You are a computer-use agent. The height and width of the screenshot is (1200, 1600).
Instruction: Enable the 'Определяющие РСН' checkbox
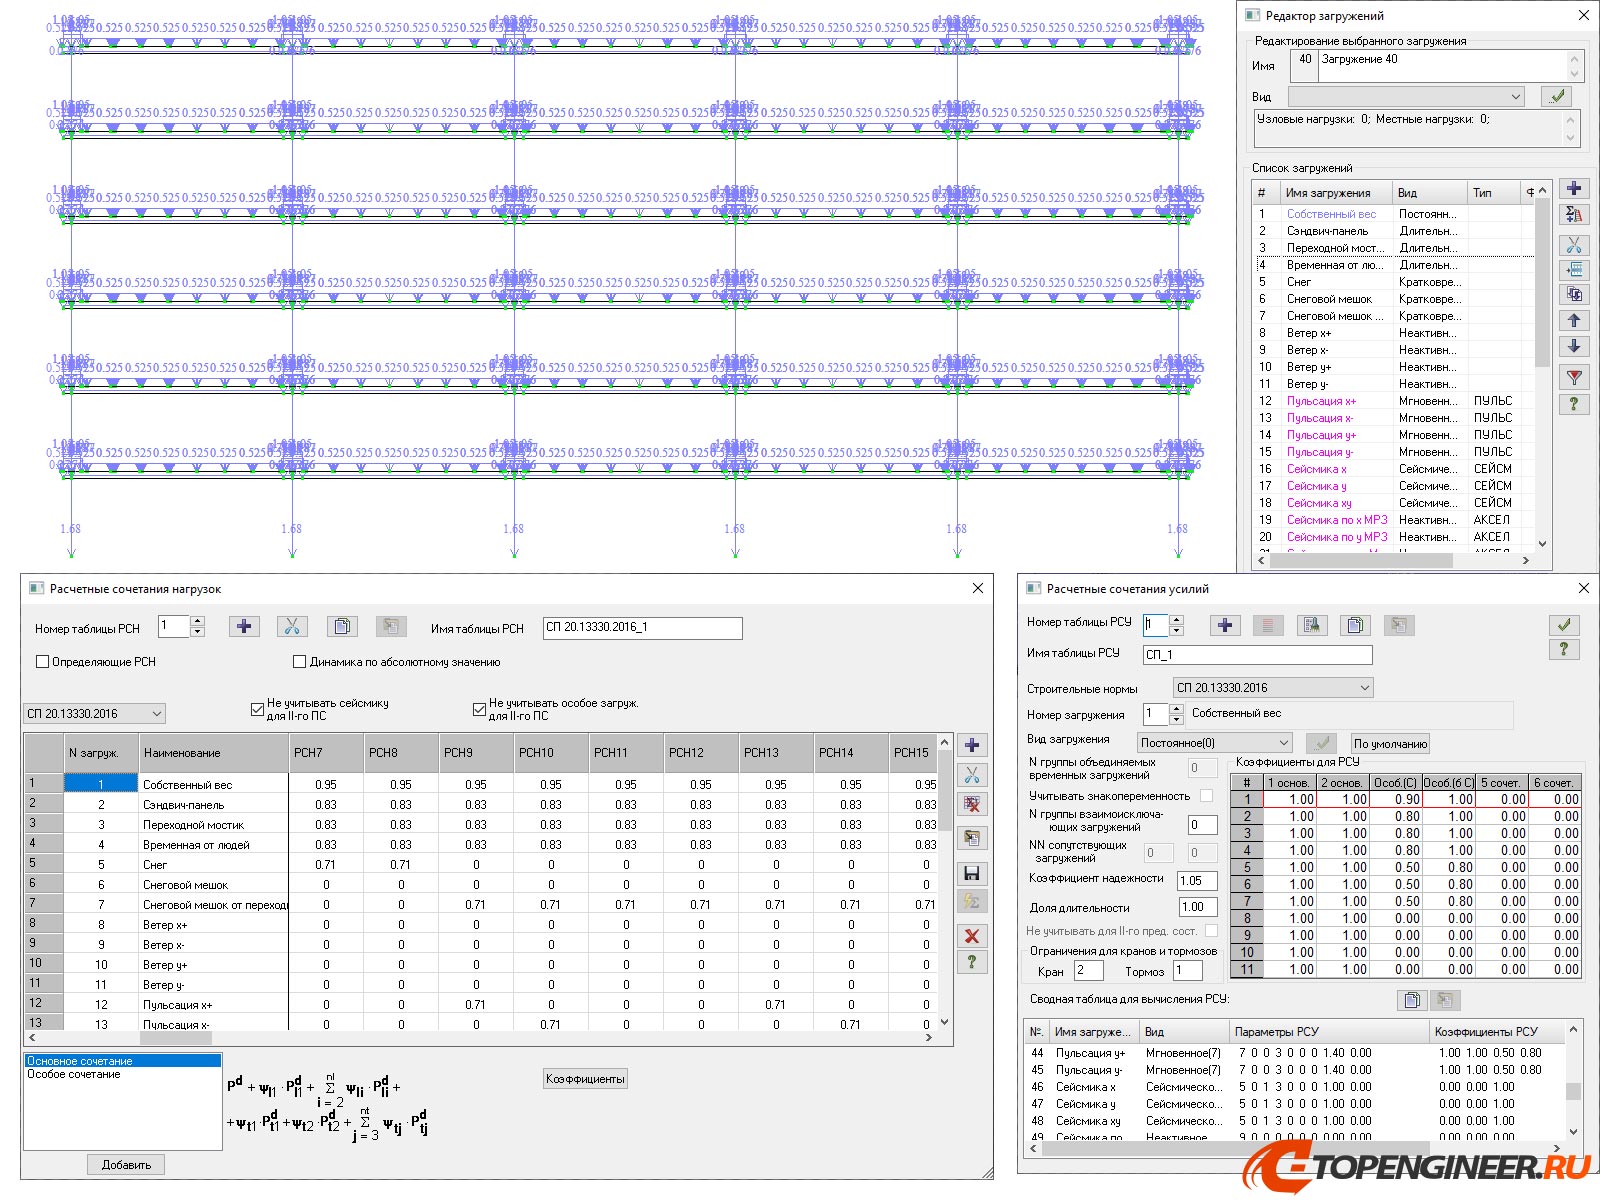coord(43,662)
